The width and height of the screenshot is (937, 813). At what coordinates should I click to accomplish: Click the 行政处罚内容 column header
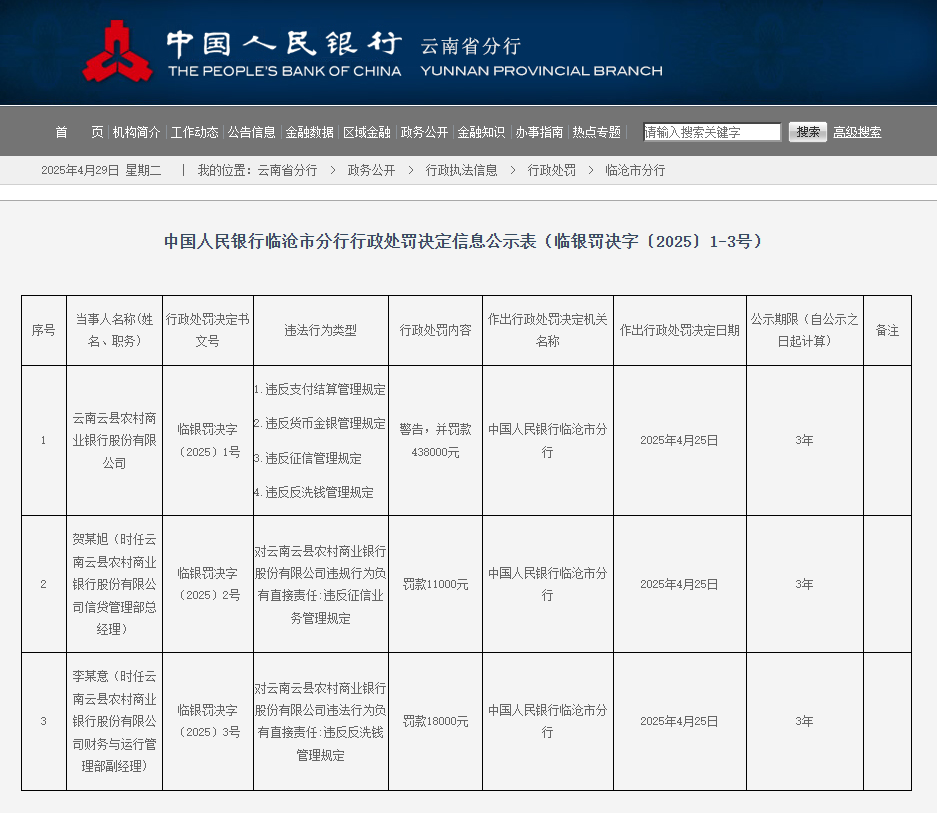point(435,330)
